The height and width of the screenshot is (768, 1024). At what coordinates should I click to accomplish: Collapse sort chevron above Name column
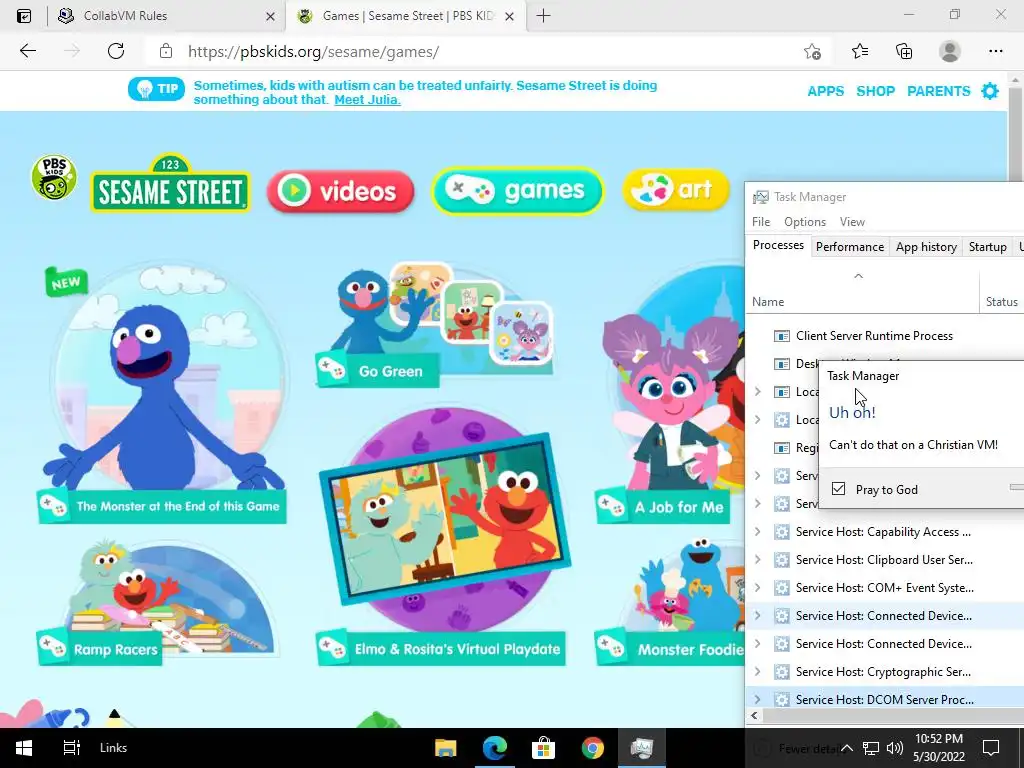pos(859,276)
